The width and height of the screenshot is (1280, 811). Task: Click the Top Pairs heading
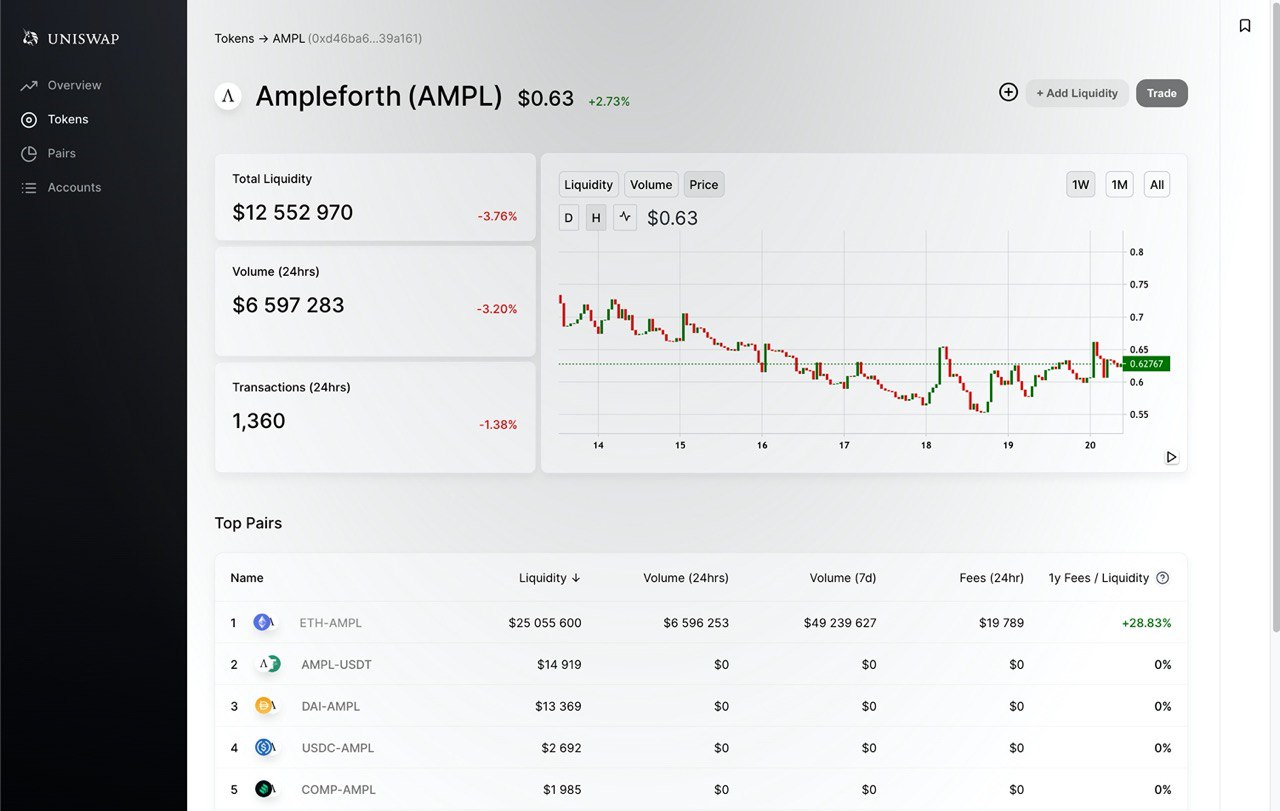coord(248,523)
